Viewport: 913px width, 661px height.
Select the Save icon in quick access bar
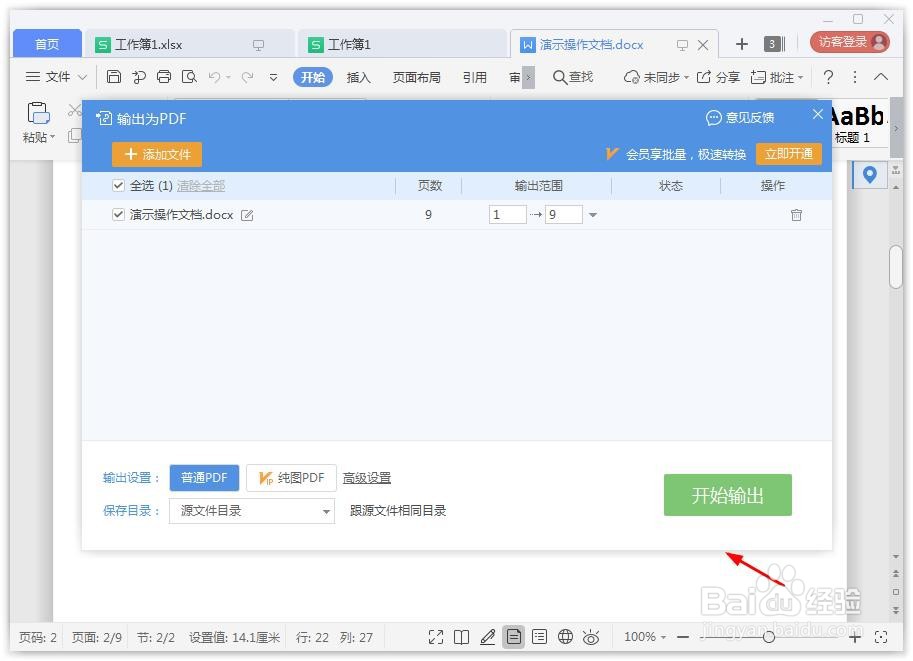[114, 76]
